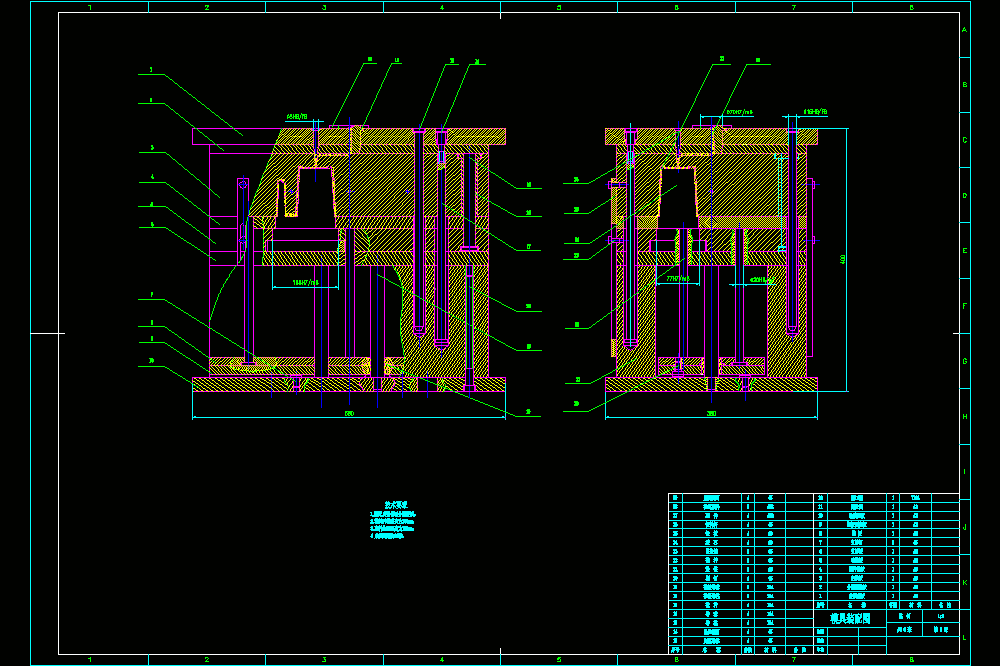Click the 184H7/m6 dimension inside left view
The height and width of the screenshot is (666, 1000).
(x=305, y=283)
